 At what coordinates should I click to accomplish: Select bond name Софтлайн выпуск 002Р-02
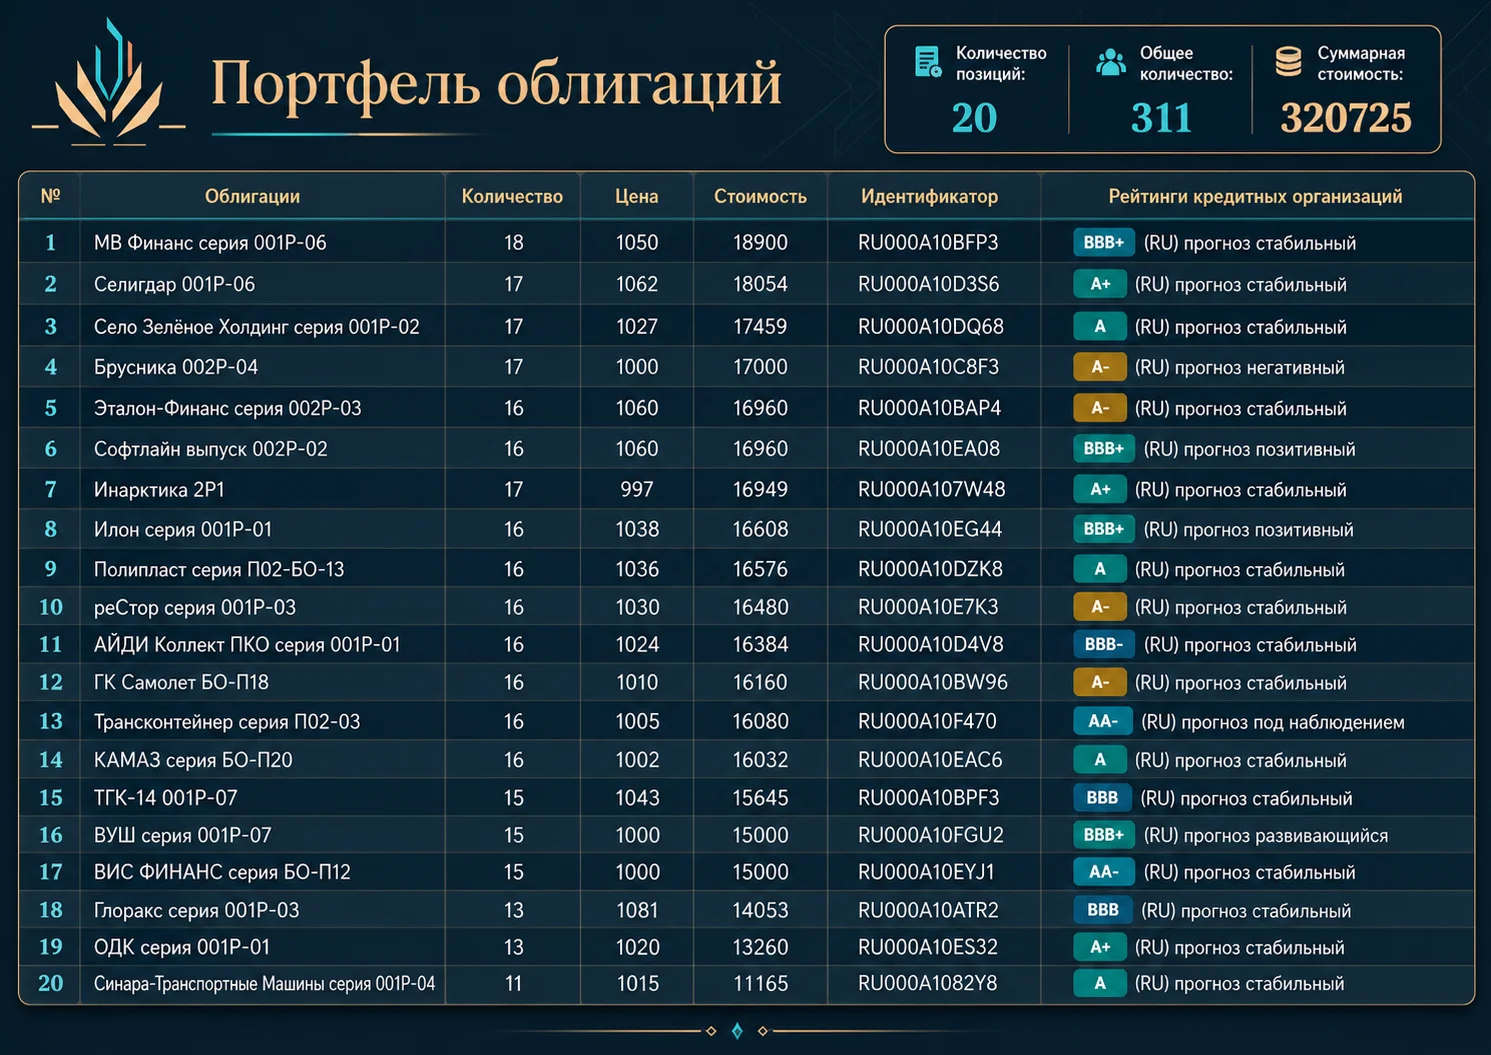pos(211,449)
